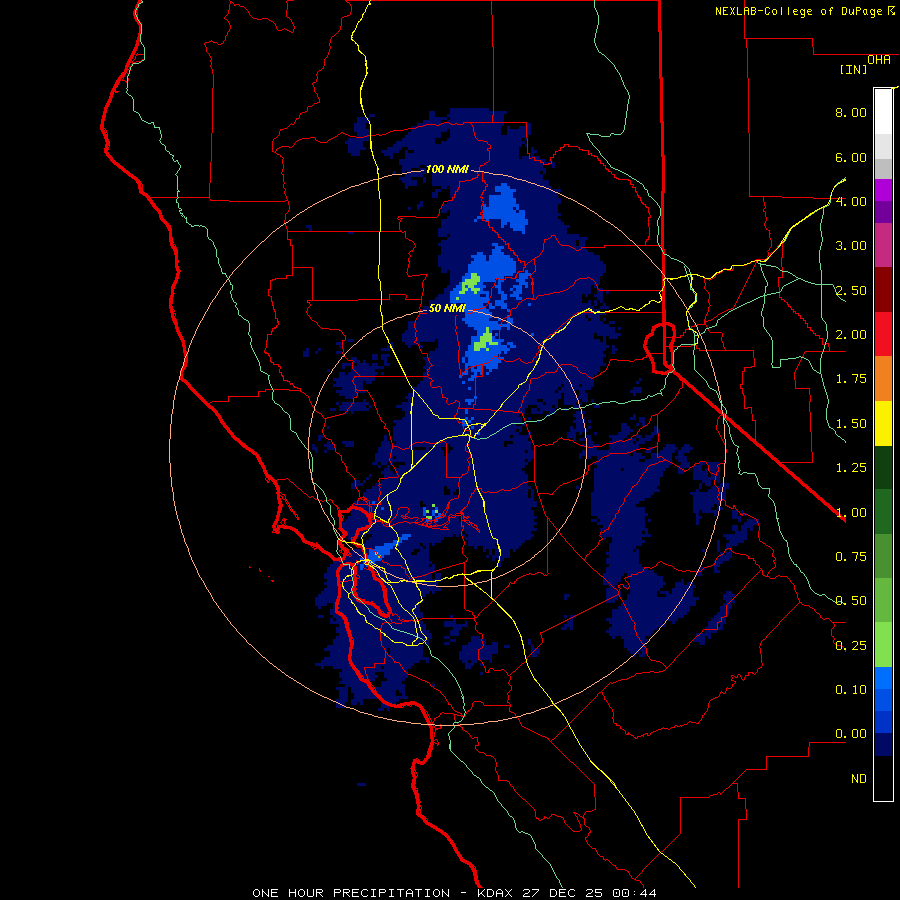Screen dimensions: 900x900
Task: Click the green precipitation cell below 50 NMI label
Action: pos(486,341)
